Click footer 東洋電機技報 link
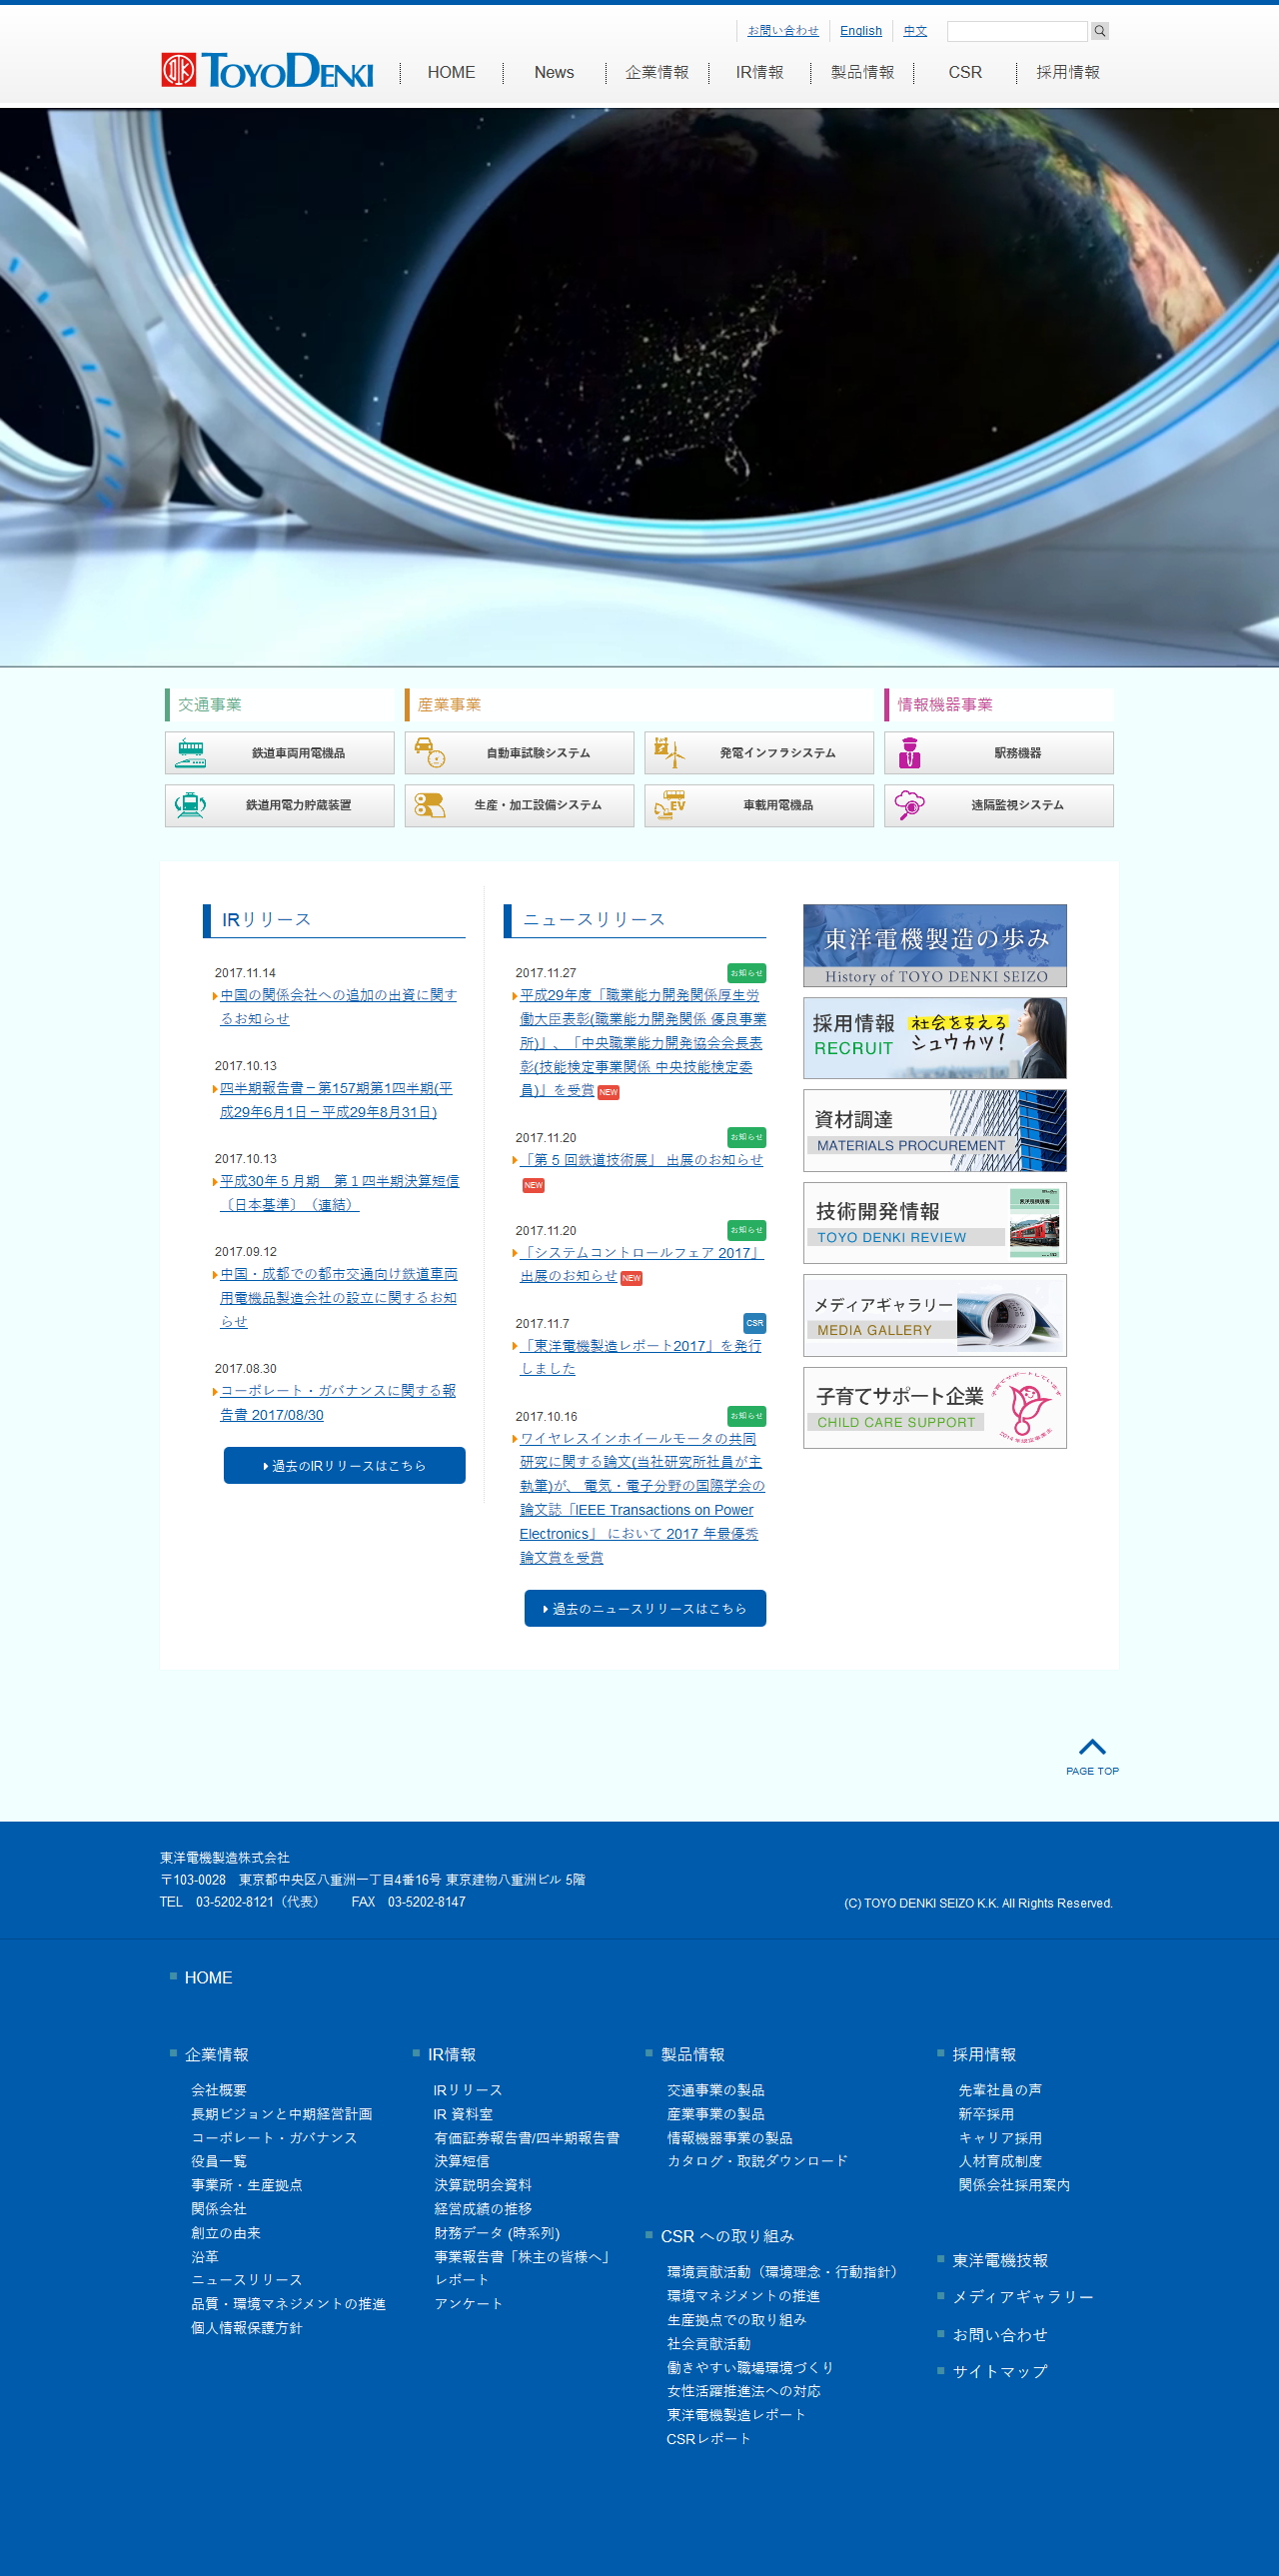1279x2576 pixels. point(1000,2261)
